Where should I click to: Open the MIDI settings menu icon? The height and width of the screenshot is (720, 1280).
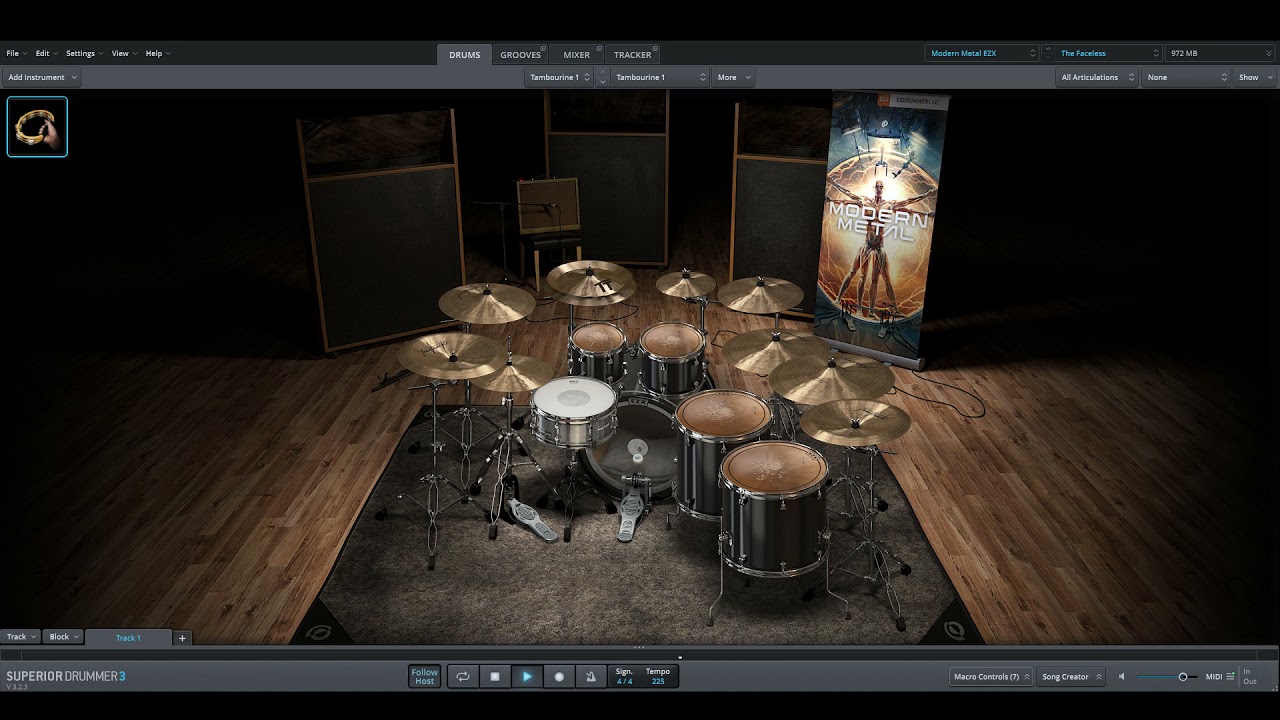(x=1229, y=677)
